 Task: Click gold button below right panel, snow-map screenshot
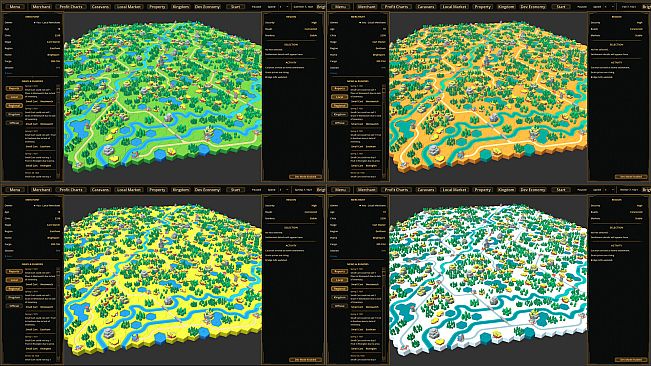(x=631, y=360)
